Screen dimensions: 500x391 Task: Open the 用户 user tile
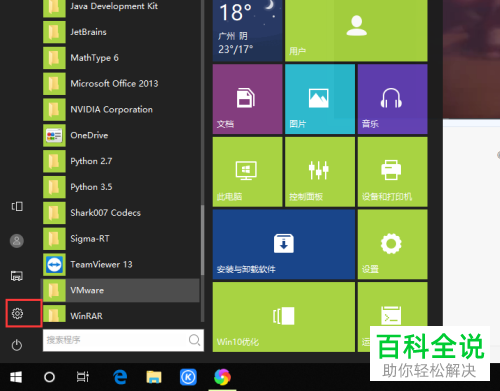click(356, 31)
